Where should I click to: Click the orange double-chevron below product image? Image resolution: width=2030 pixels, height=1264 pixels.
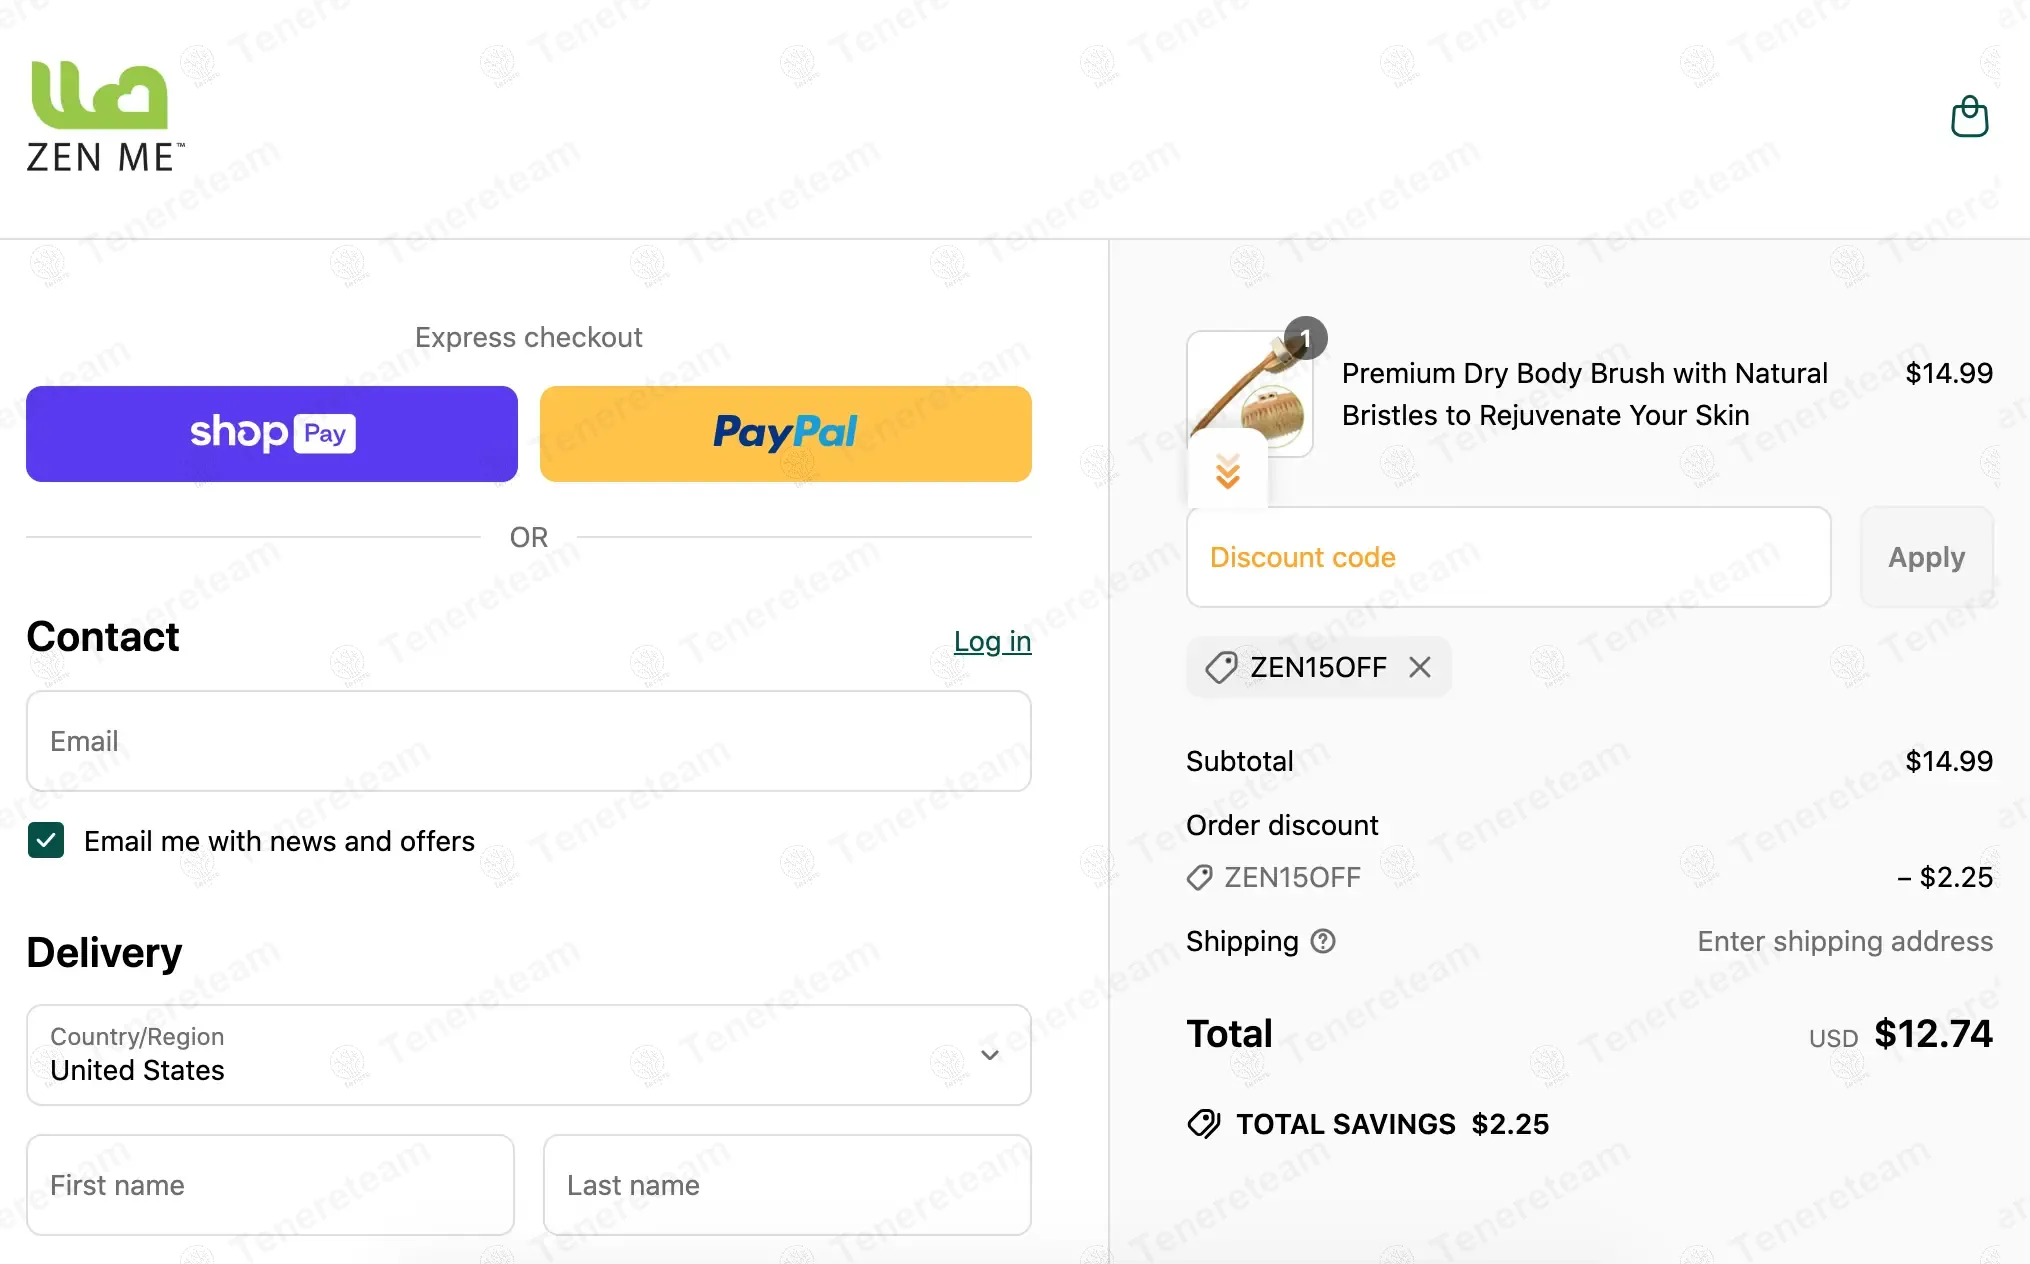1228,470
